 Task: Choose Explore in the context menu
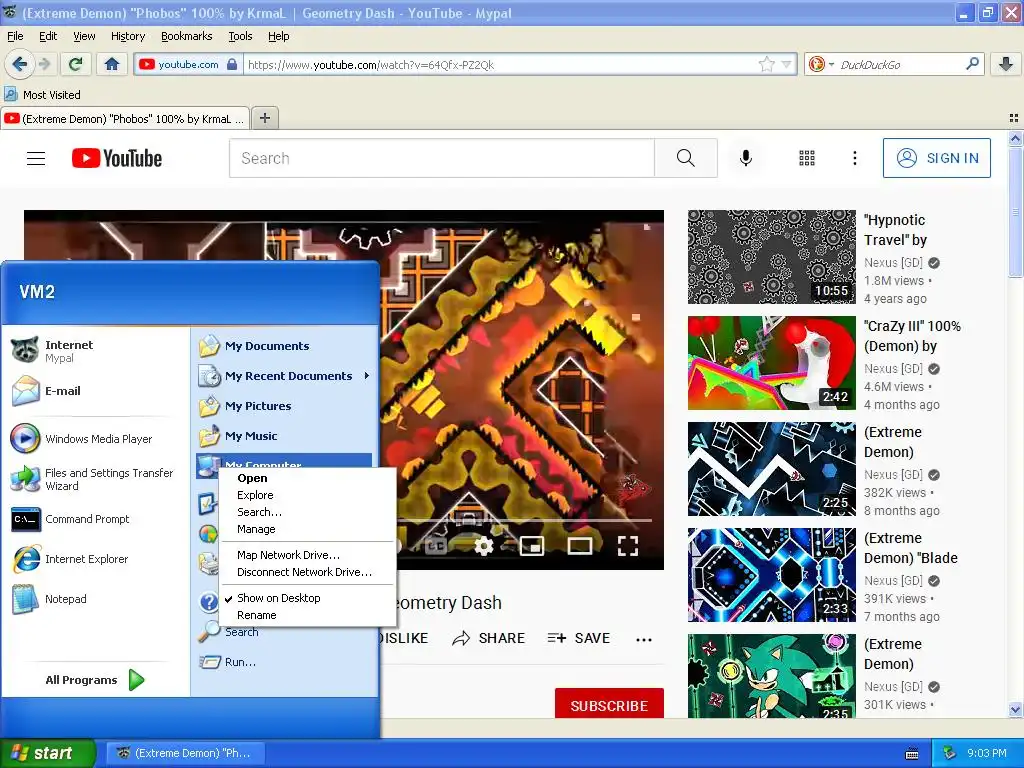coord(255,495)
